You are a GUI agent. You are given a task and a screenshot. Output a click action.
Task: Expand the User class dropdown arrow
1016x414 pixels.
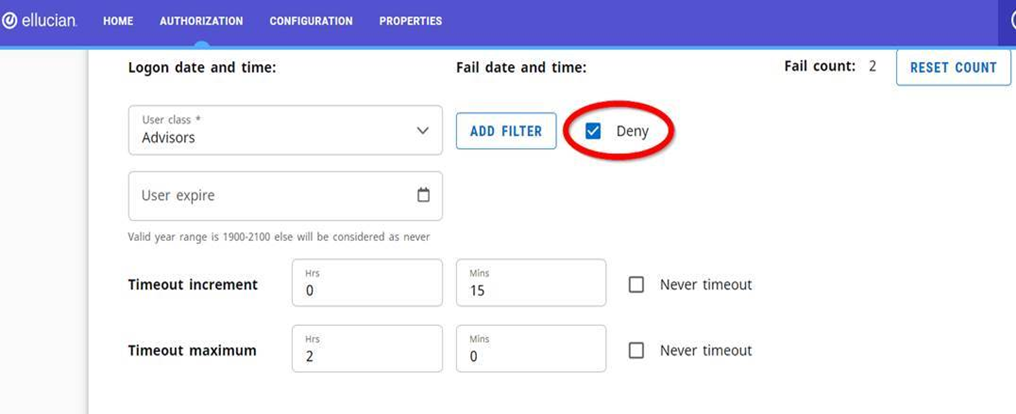(422, 131)
